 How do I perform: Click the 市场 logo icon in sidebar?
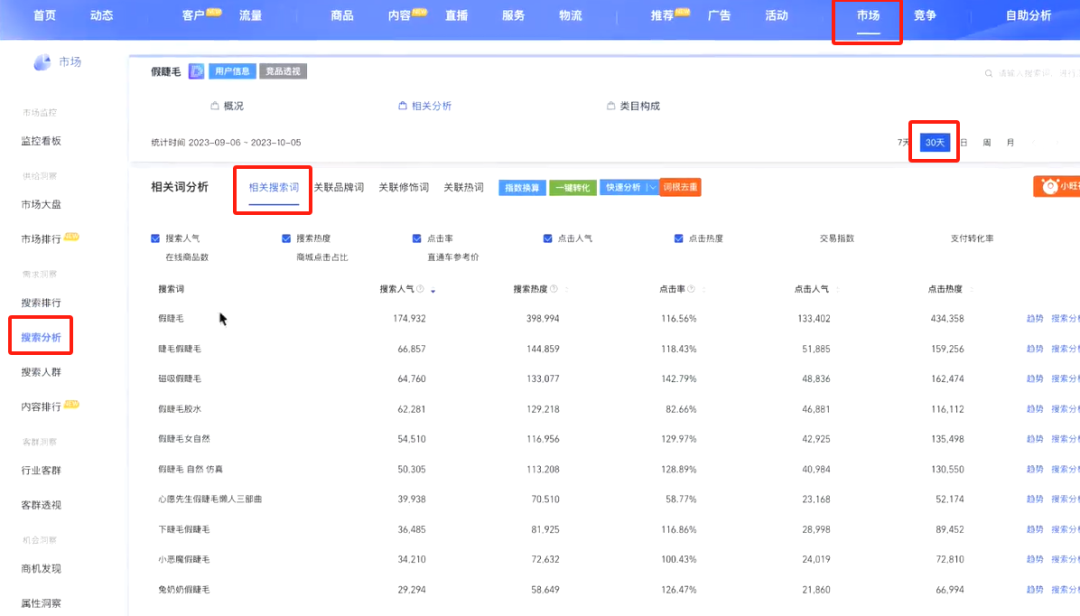(x=42, y=63)
